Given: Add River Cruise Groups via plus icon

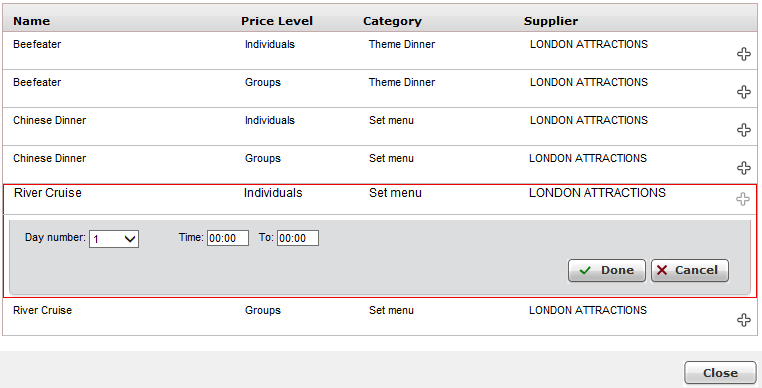Looking at the screenshot, I should click(x=744, y=320).
